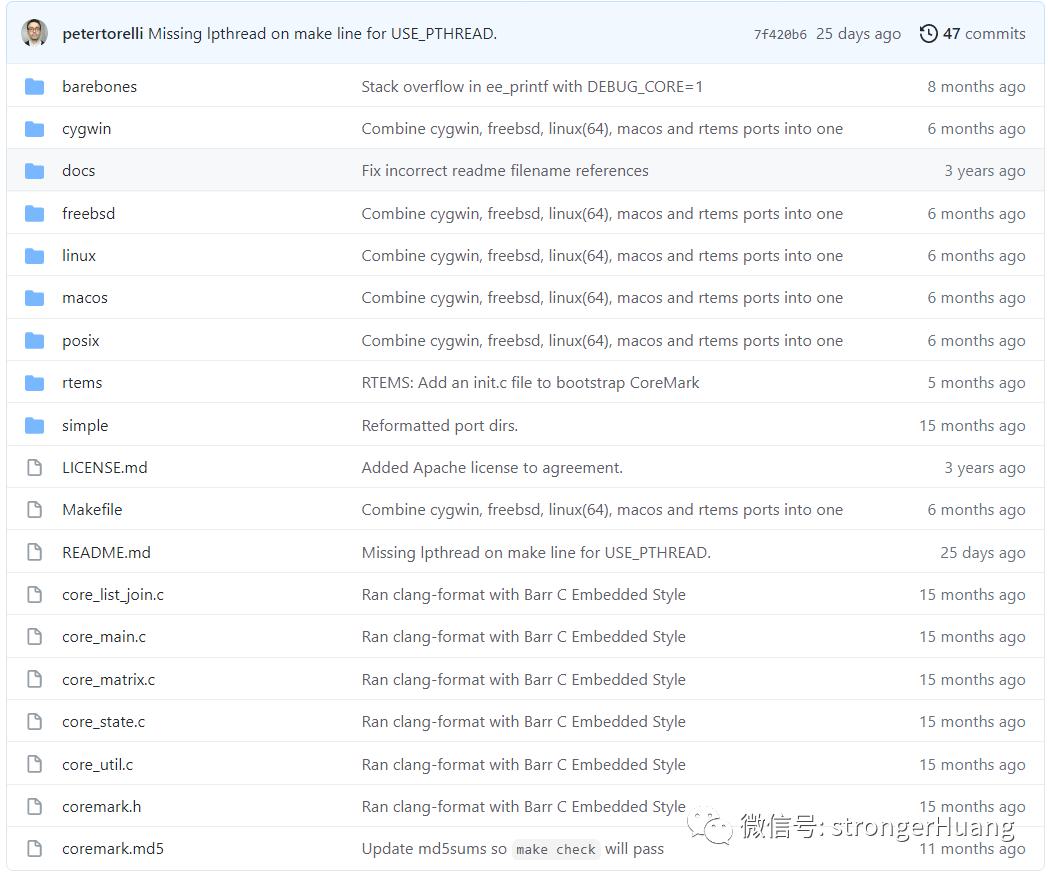This screenshot has height=875, width=1048.
Task: Open the posix folder
Action: (80, 340)
